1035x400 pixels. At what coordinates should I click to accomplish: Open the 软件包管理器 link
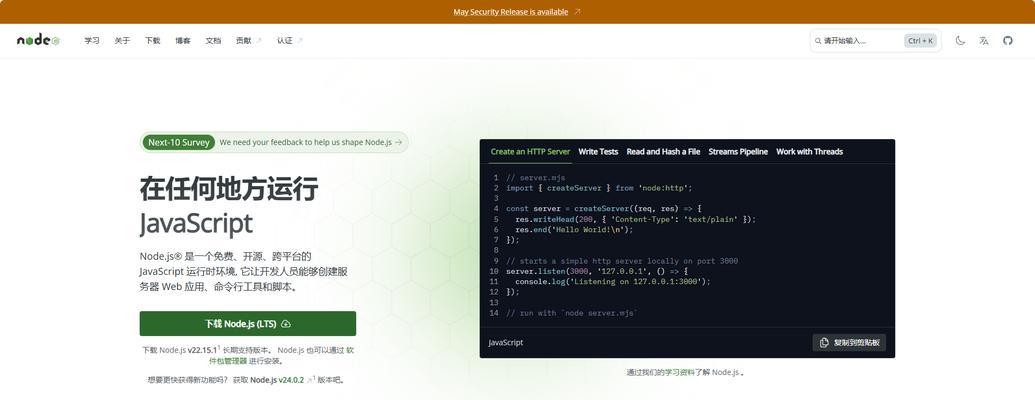pyautogui.click(x=282, y=355)
